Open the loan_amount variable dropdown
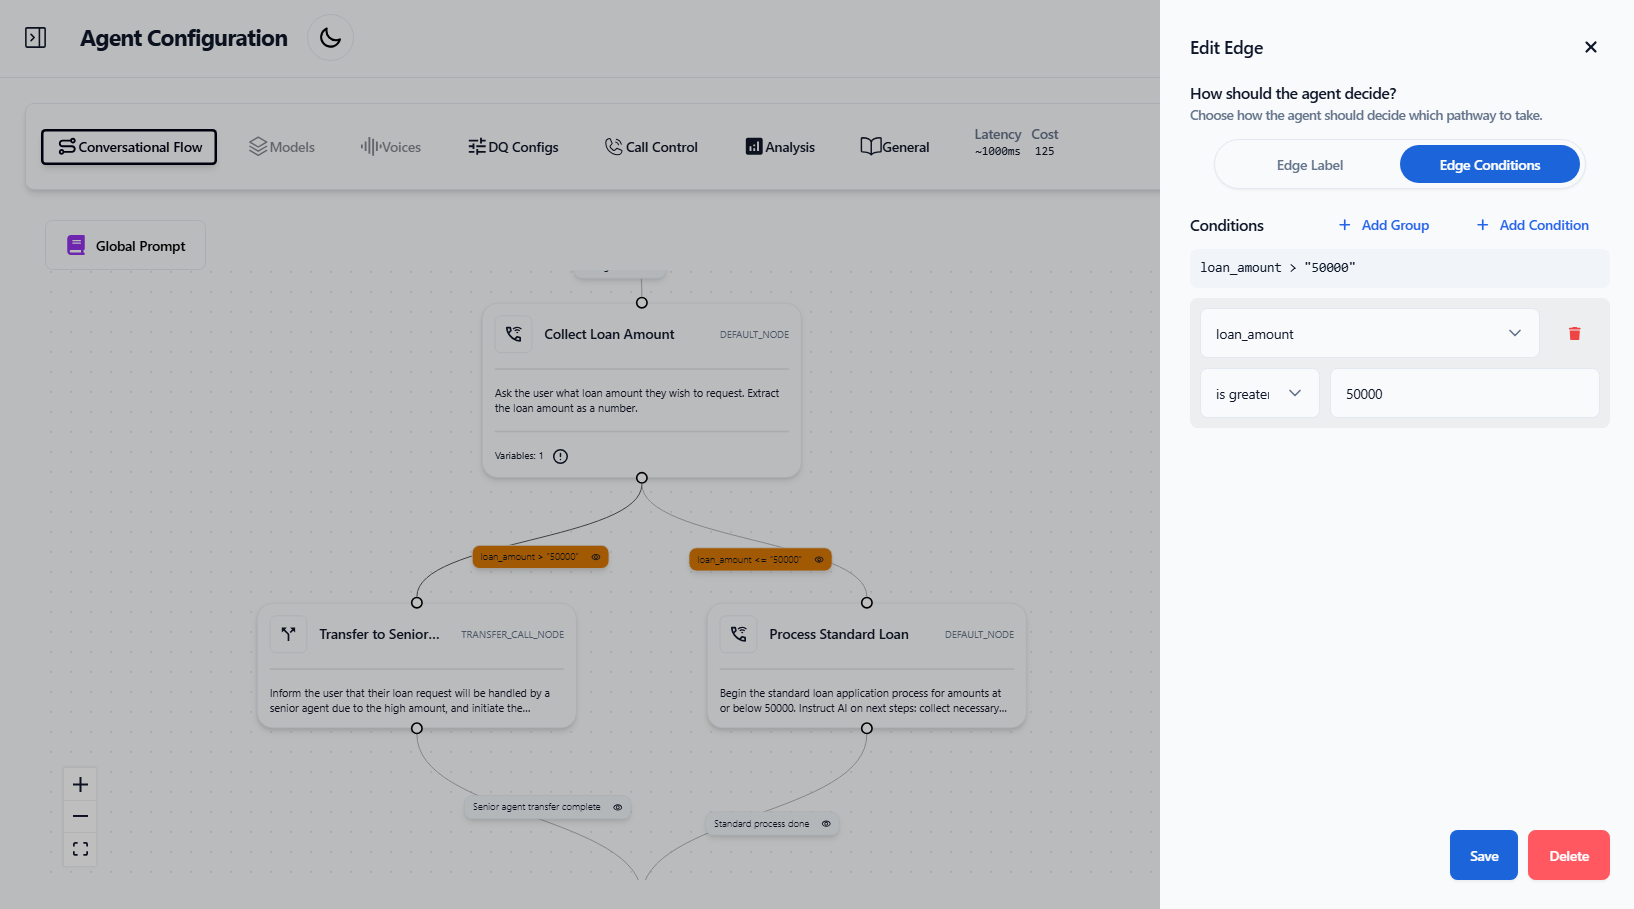Screen dimensions: 1634x909 coord(1369,334)
